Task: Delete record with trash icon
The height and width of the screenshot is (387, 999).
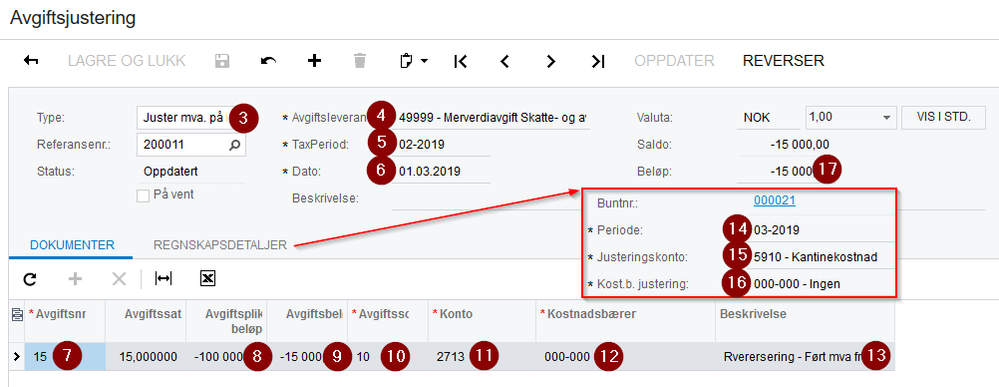Action: 360,61
